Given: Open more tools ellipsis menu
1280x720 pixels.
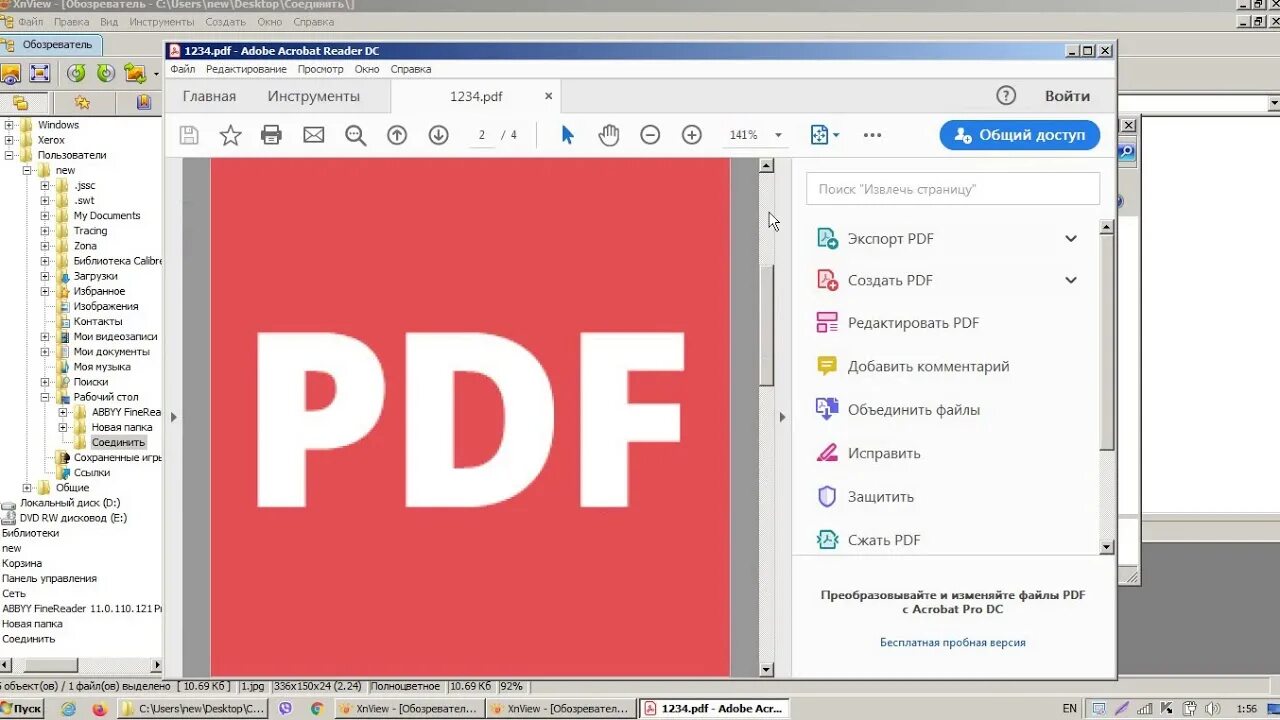Looking at the screenshot, I should [x=872, y=135].
